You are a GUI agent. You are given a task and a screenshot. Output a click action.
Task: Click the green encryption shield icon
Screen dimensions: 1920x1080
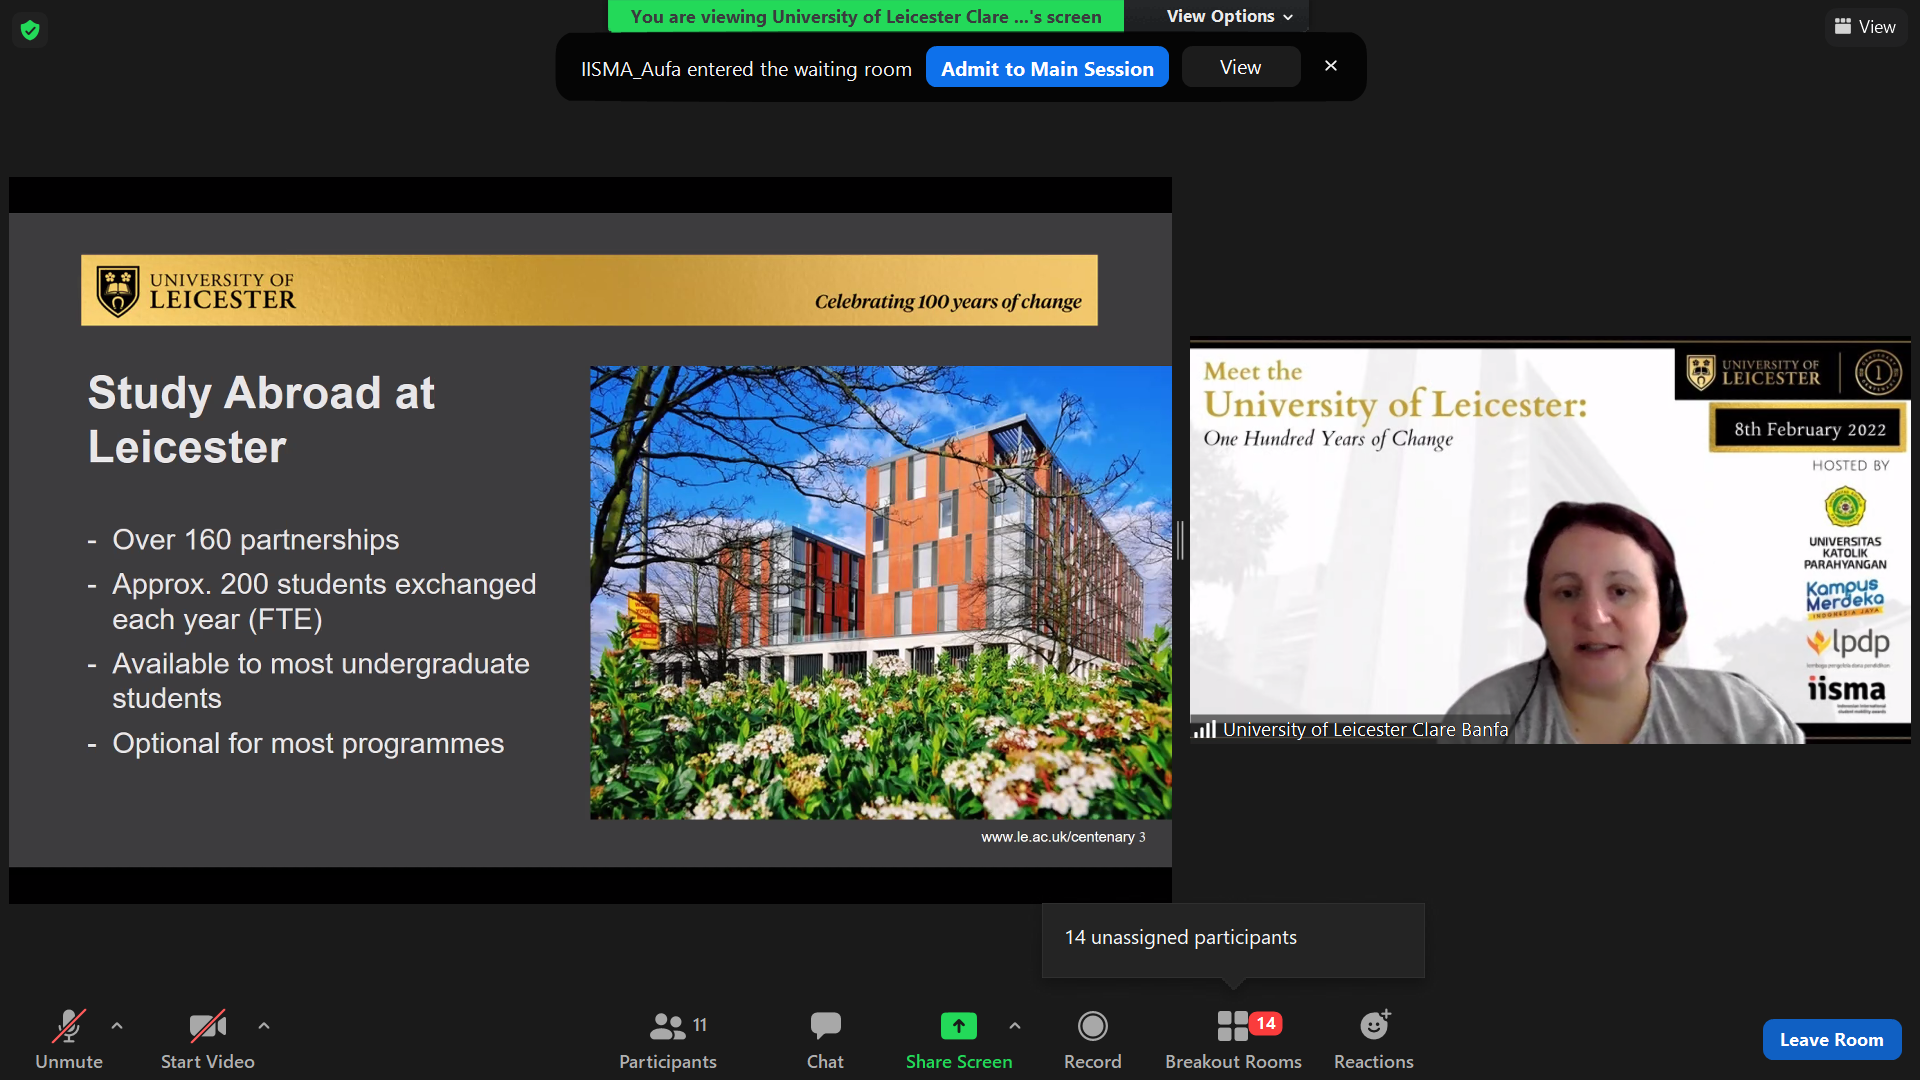(x=30, y=30)
